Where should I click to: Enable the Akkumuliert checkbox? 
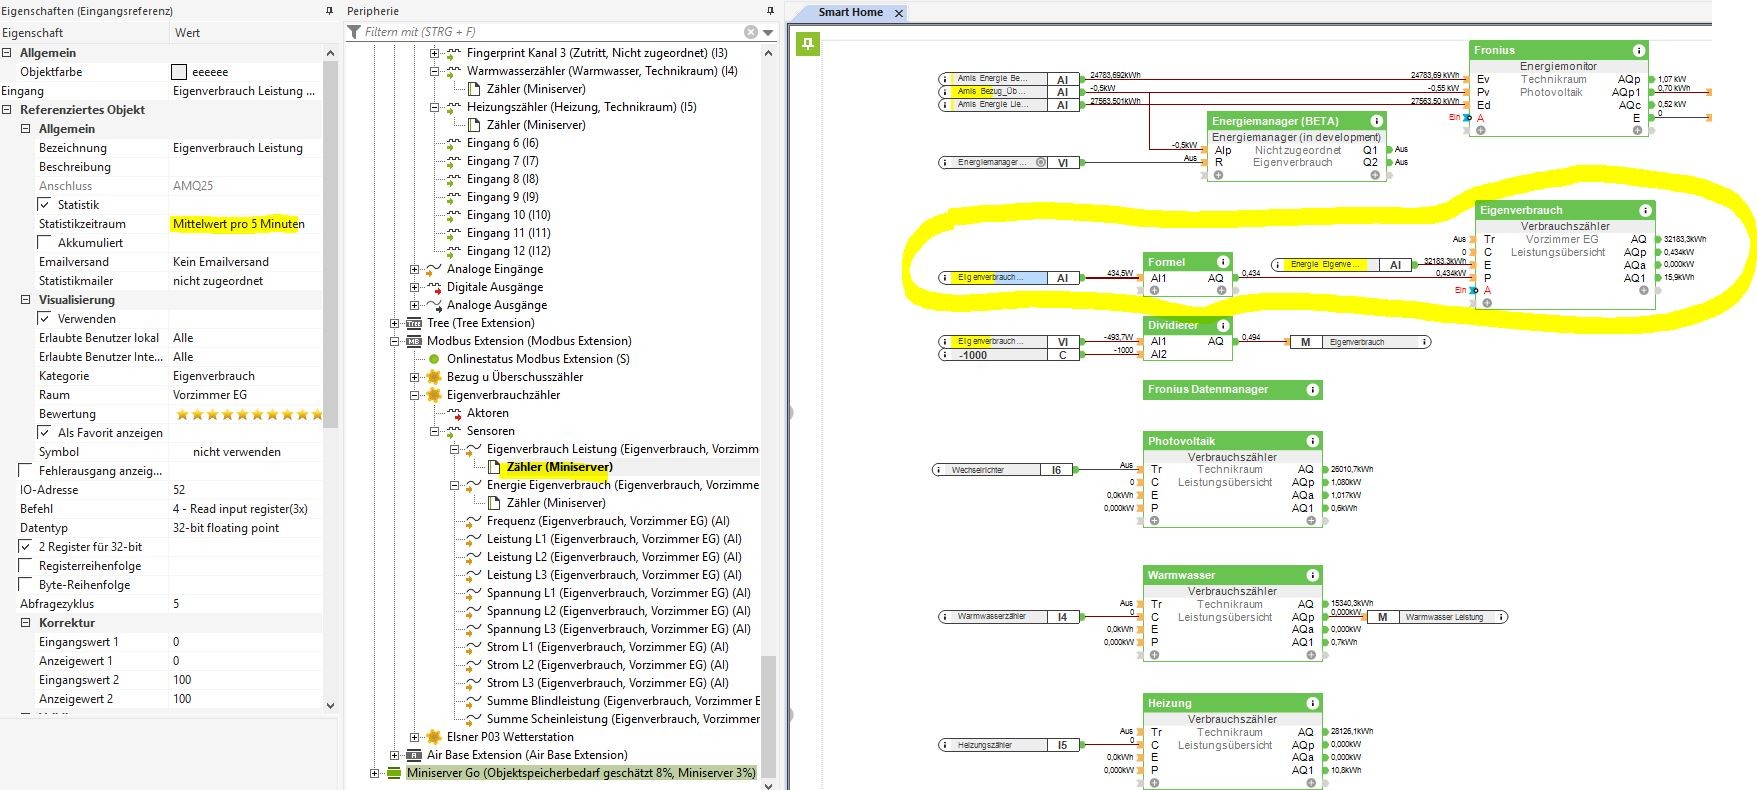coord(45,243)
